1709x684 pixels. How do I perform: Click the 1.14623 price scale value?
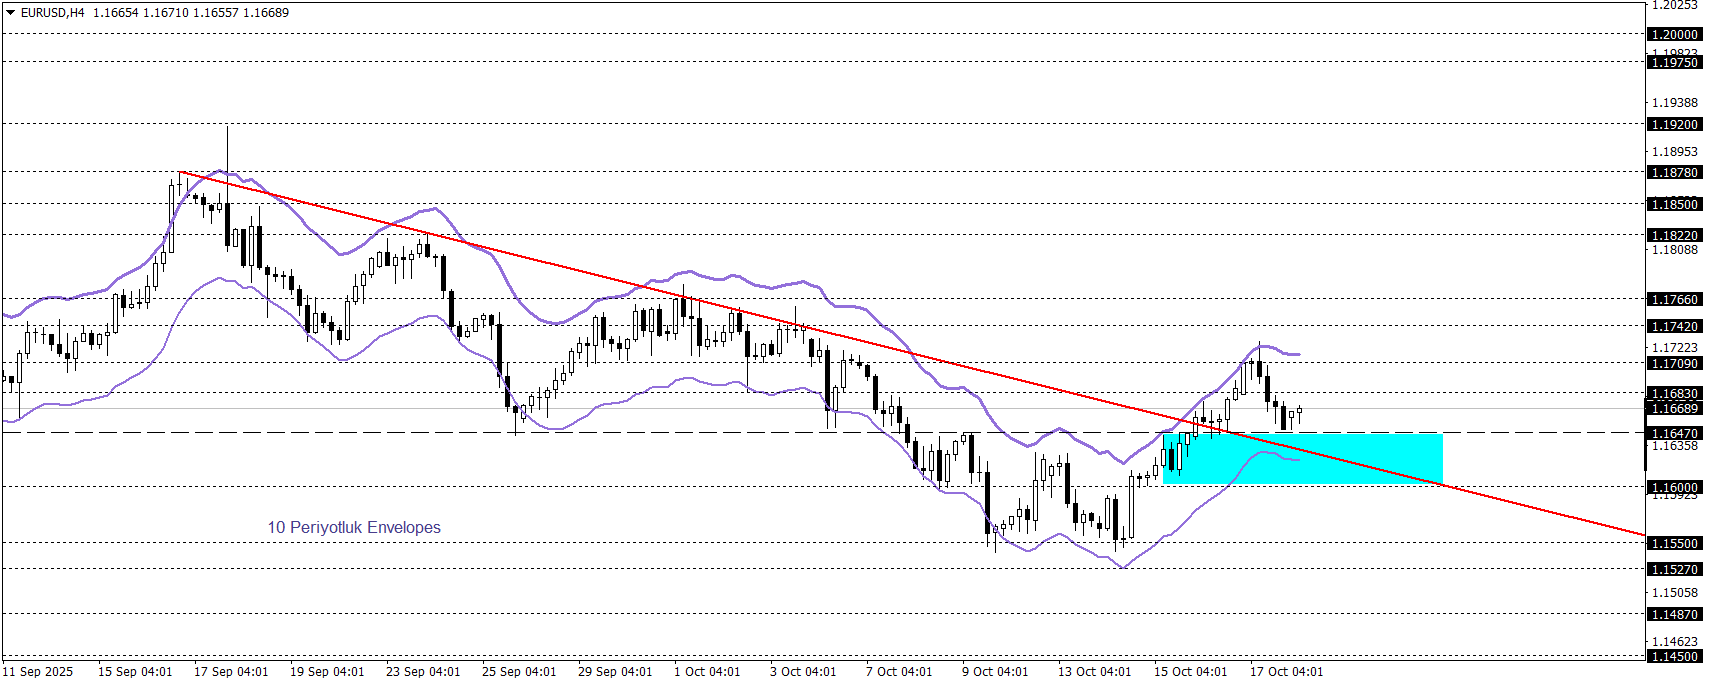pyautogui.click(x=1674, y=641)
